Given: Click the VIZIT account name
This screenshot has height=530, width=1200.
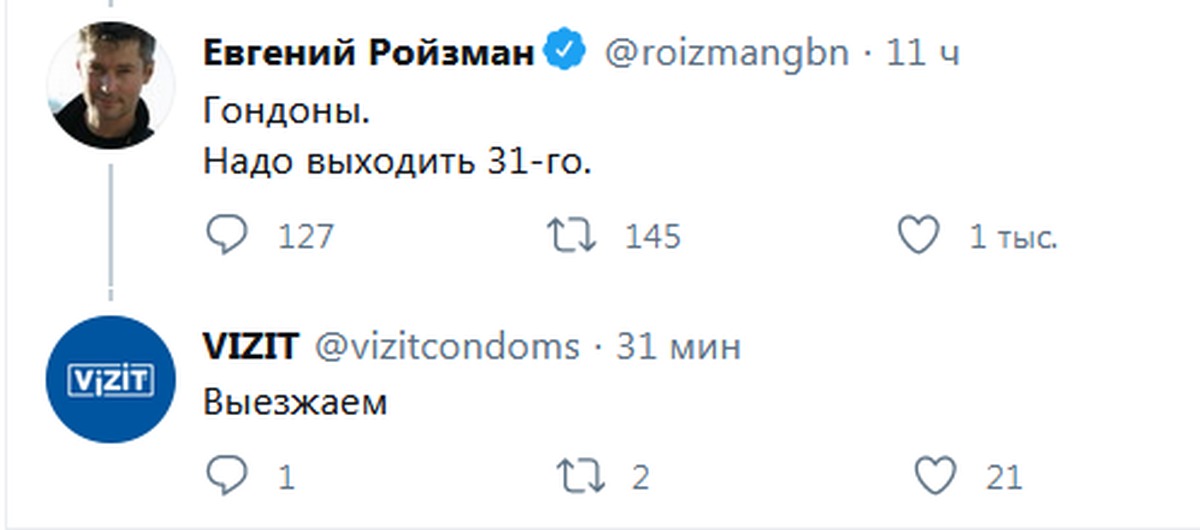Looking at the screenshot, I should (250, 347).
